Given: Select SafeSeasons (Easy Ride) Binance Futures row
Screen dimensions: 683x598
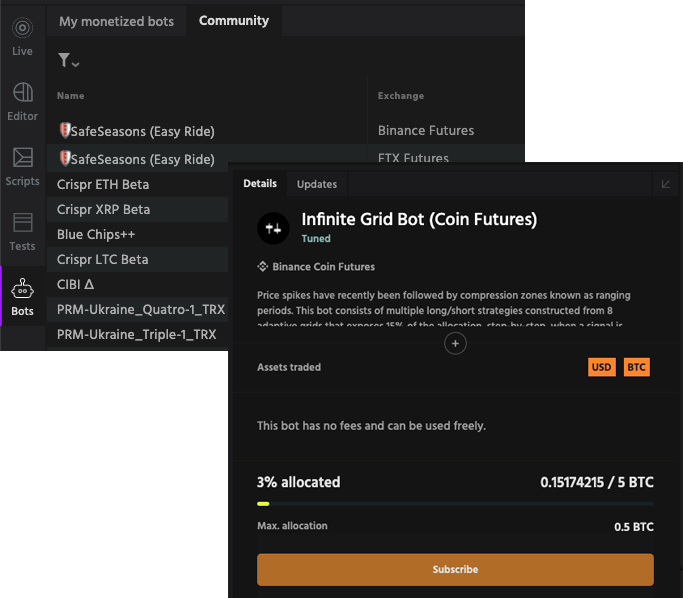Looking at the screenshot, I should click(285, 131).
